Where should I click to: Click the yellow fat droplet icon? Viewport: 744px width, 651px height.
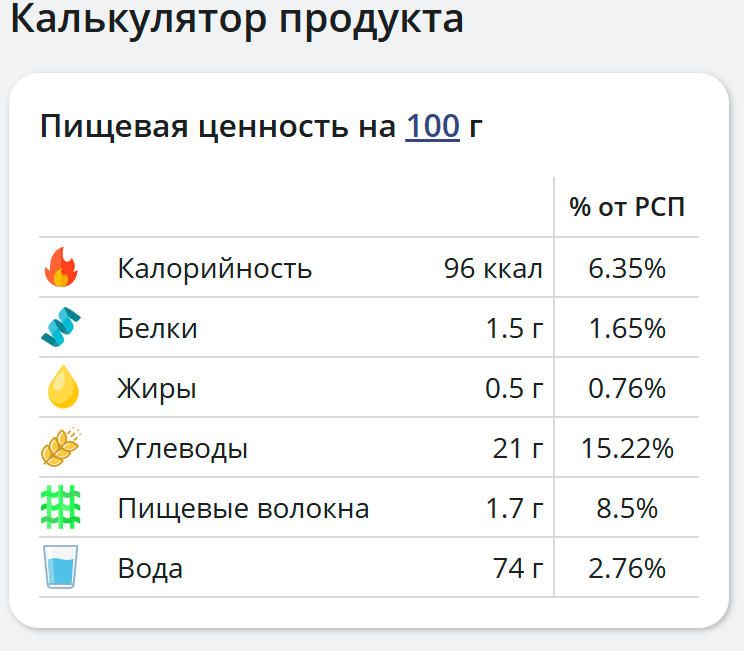tap(63, 387)
